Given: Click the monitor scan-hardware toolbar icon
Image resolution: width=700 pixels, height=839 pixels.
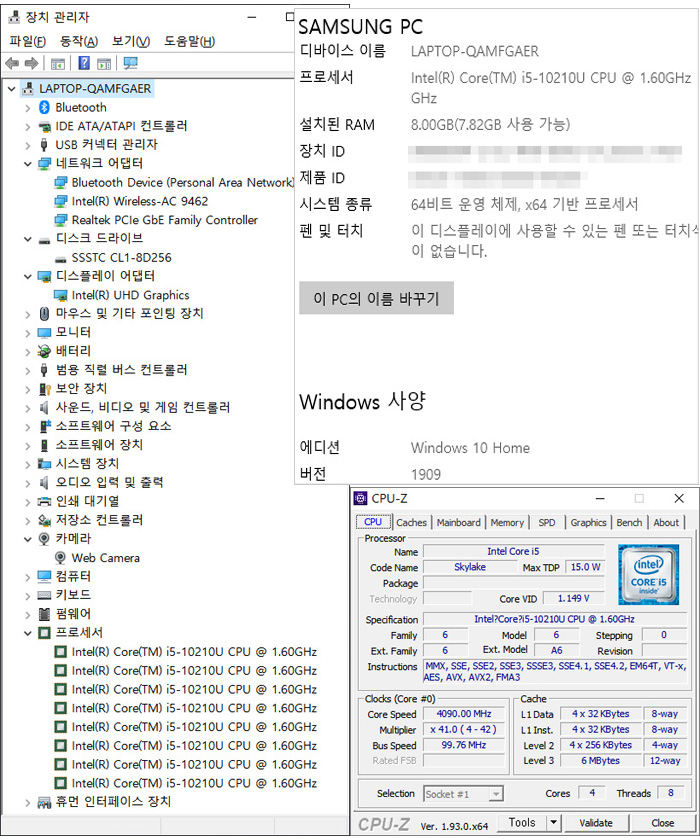Looking at the screenshot, I should pos(131,64).
